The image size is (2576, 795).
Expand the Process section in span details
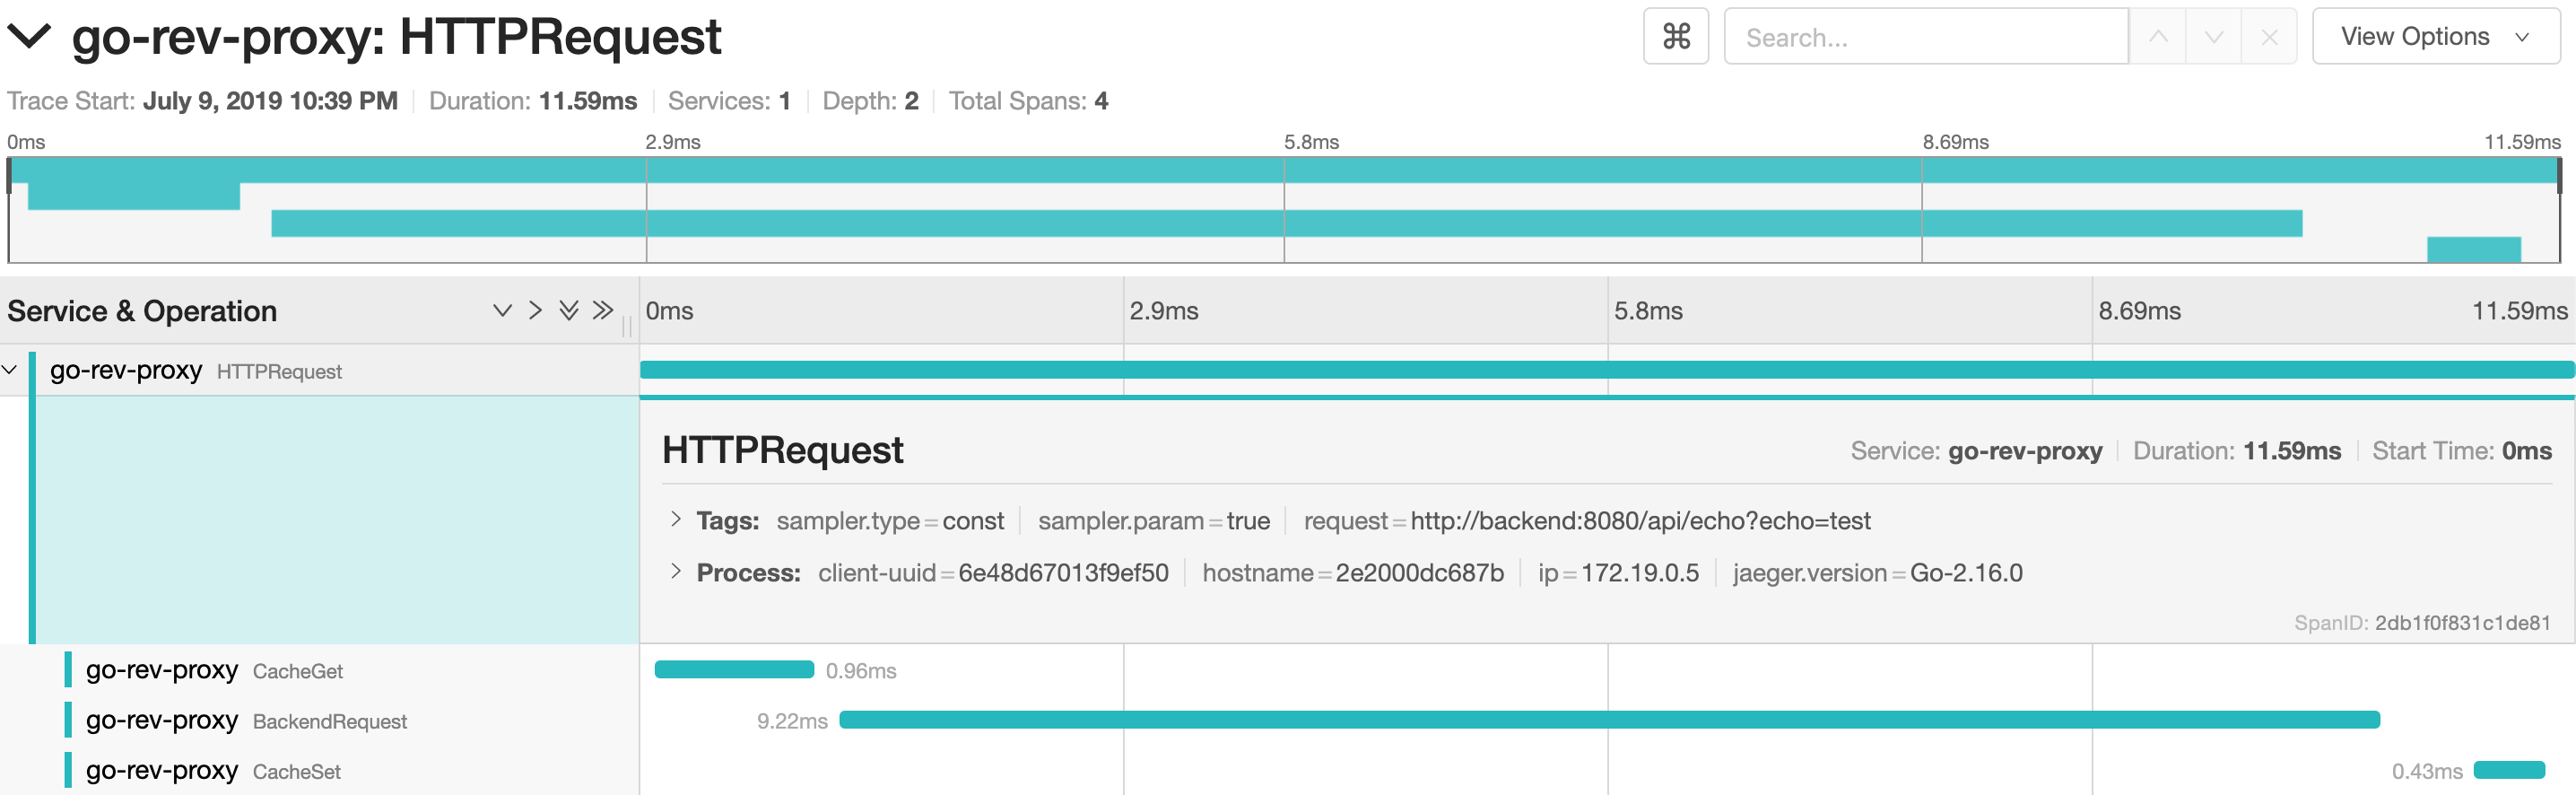click(x=676, y=571)
